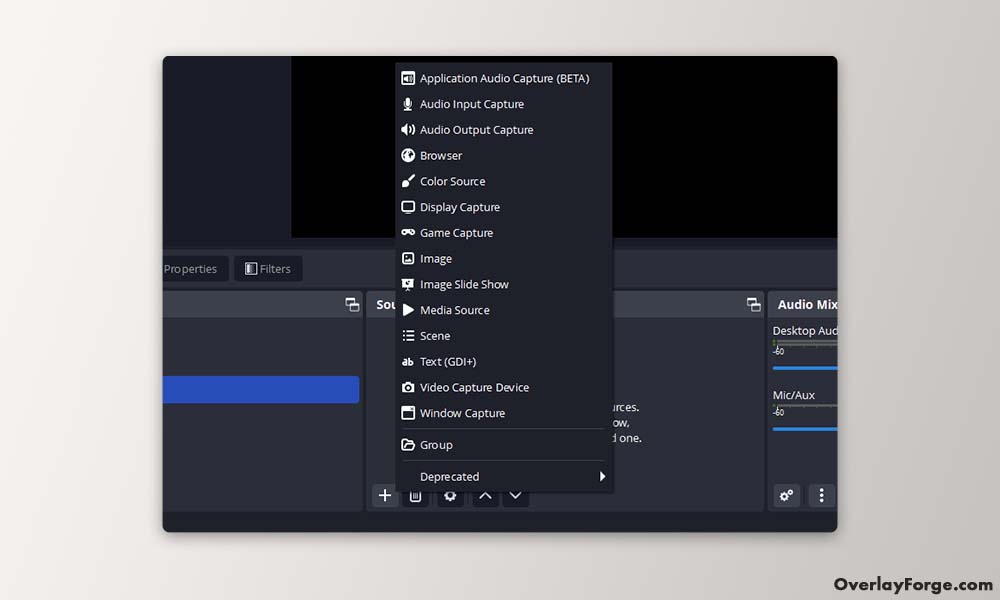Open the Audio Input Capture source option
Image resolution: width=1000 pixels, height=600 pixels.
[473, 103]
